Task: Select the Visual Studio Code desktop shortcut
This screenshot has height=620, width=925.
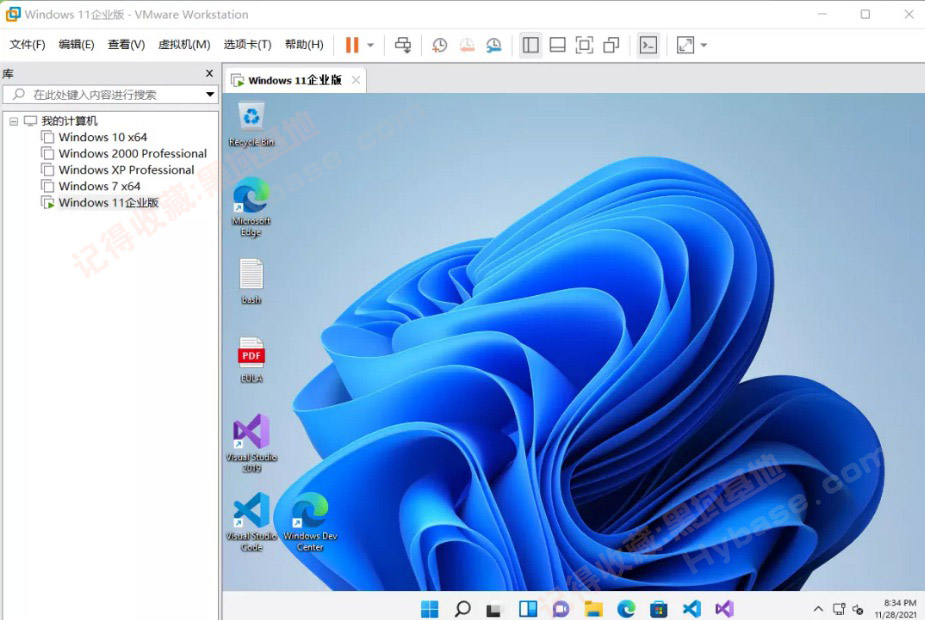Action: (x=251, y=522)
